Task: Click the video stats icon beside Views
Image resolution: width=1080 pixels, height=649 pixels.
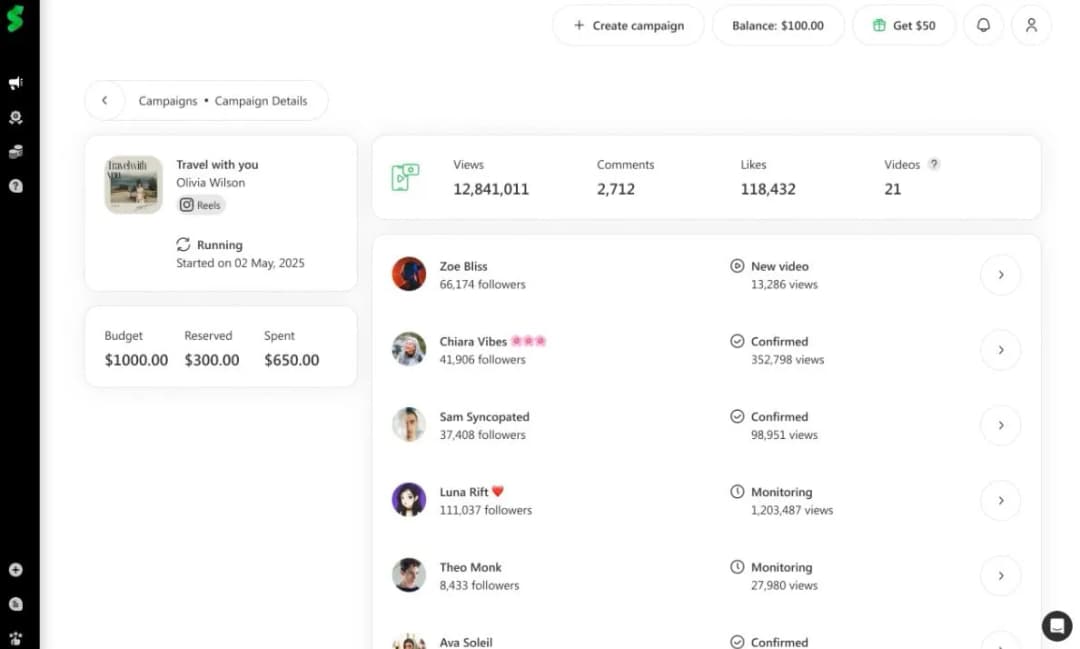Action: pyautogui.click(x=405, y=177)
